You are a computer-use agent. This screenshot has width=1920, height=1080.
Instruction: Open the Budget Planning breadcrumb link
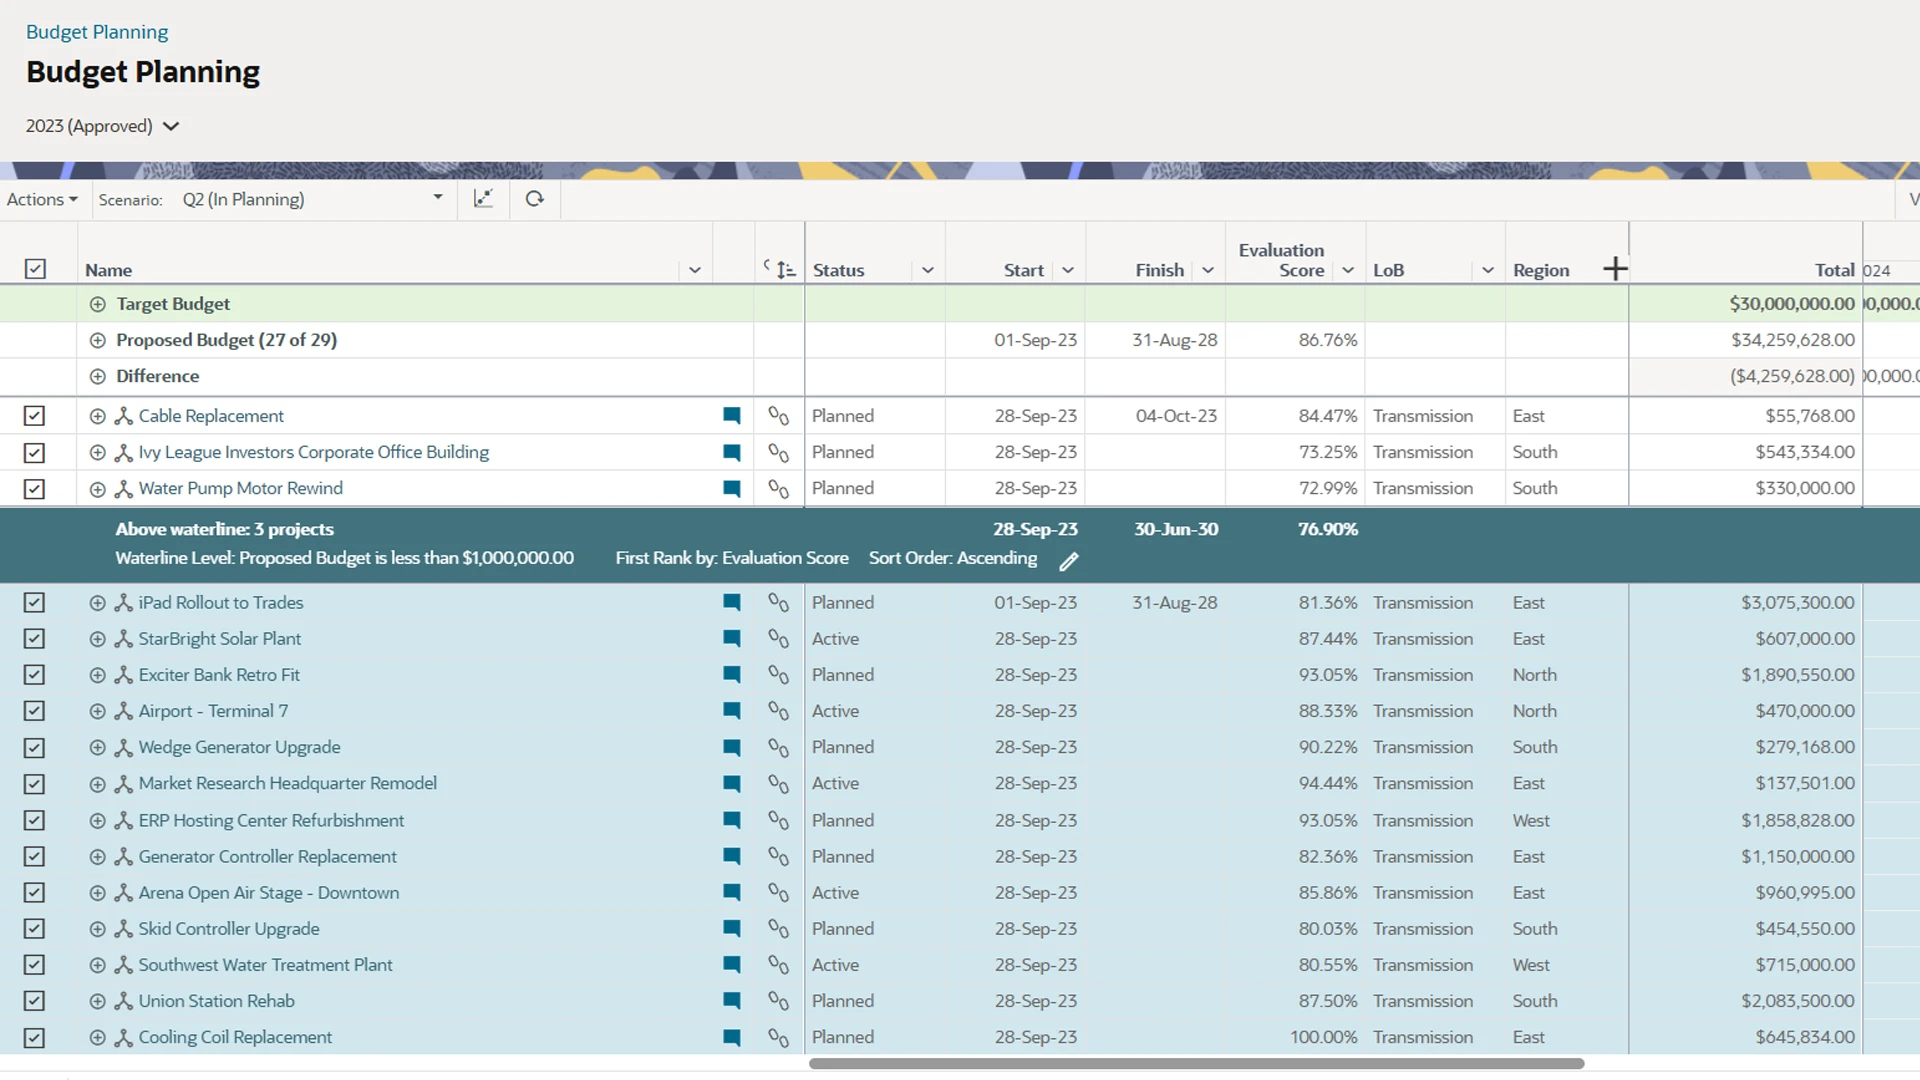click(96, 31)
